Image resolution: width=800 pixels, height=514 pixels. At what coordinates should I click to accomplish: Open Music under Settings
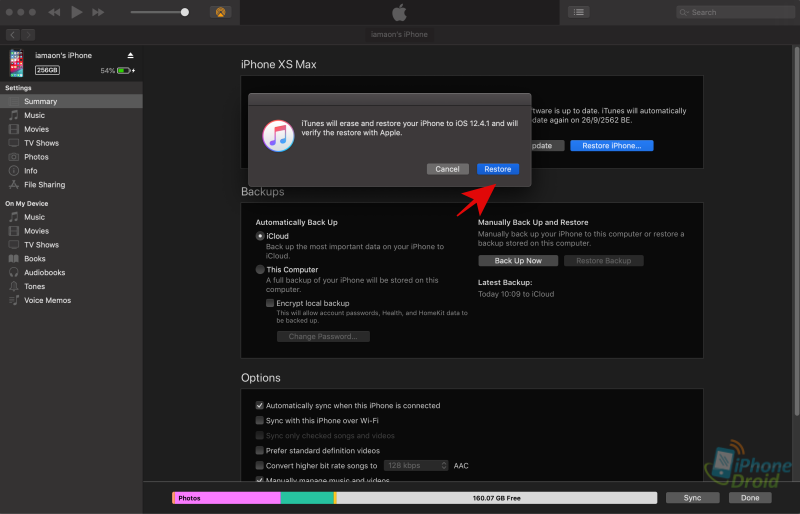pyautogui.click(x=71, y=115)
